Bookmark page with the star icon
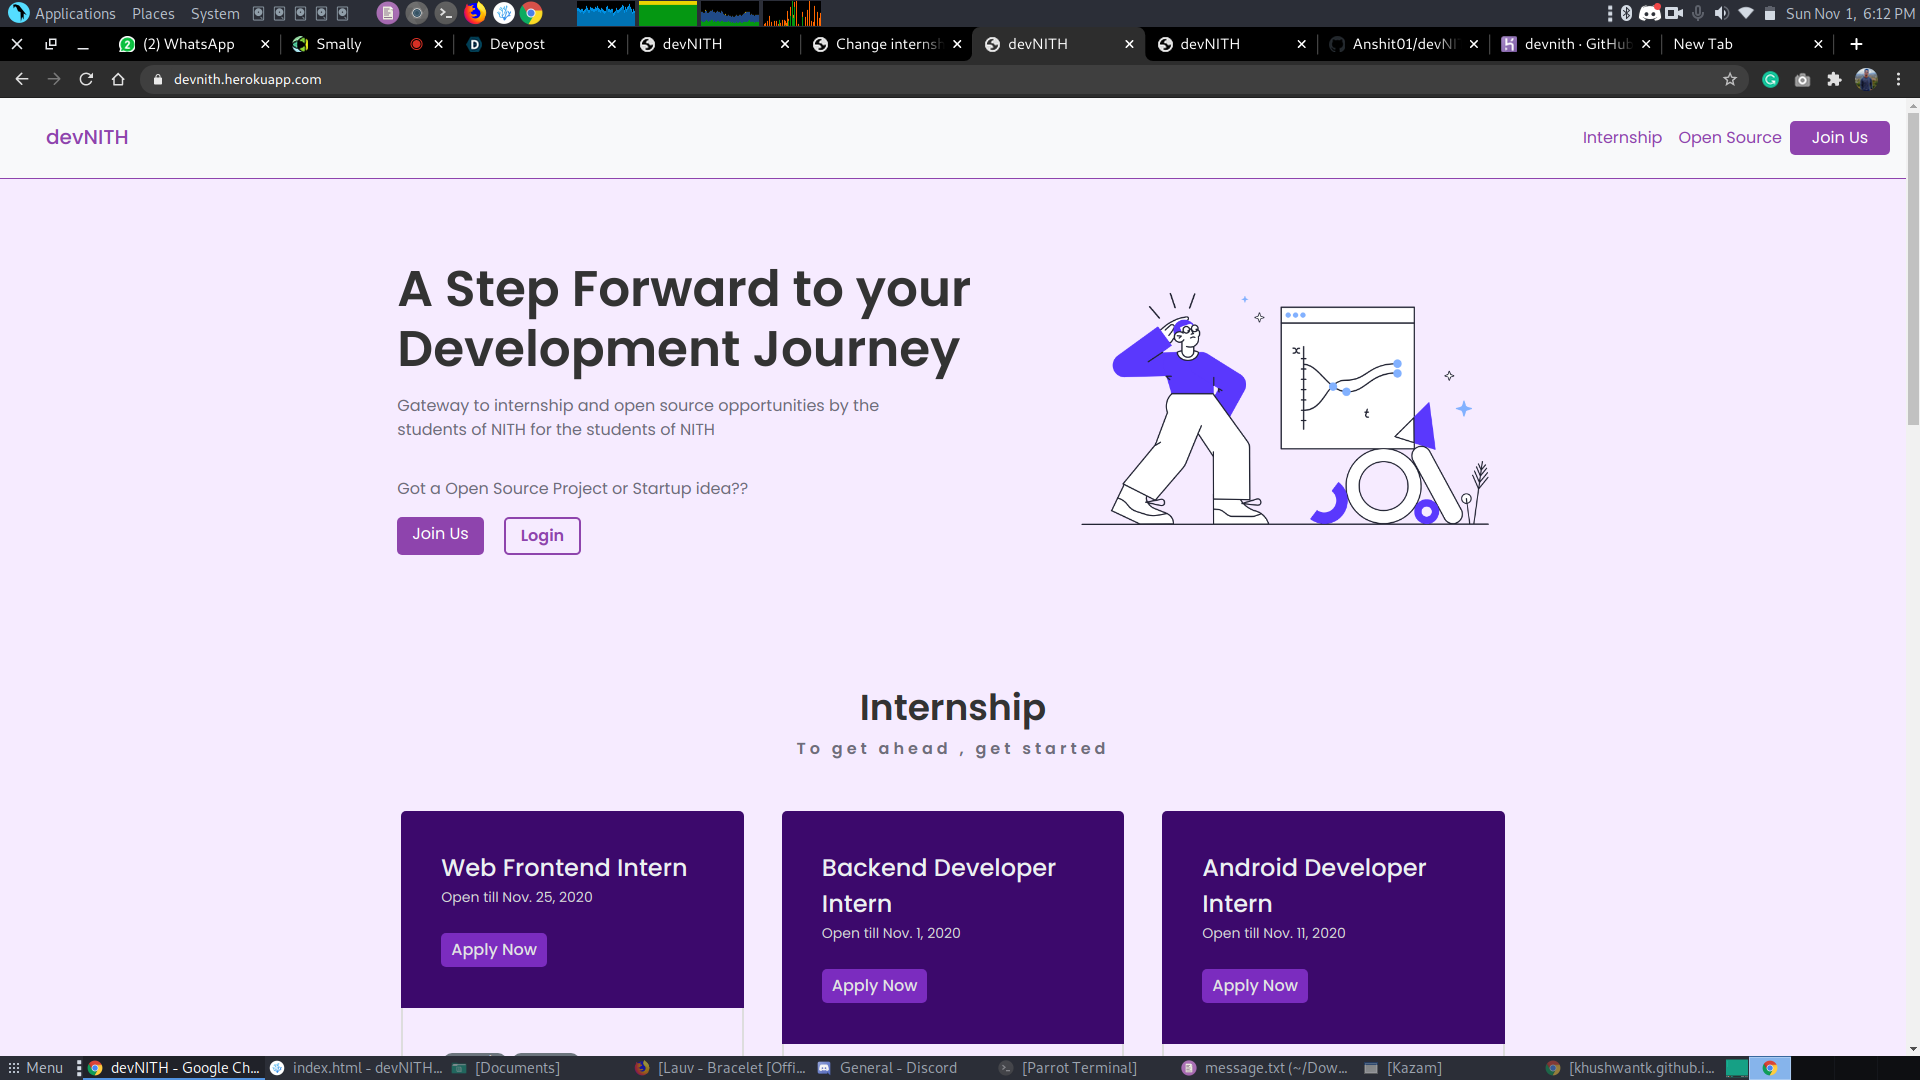Screen dimensions: 1920x1080 coord(1730,79)
